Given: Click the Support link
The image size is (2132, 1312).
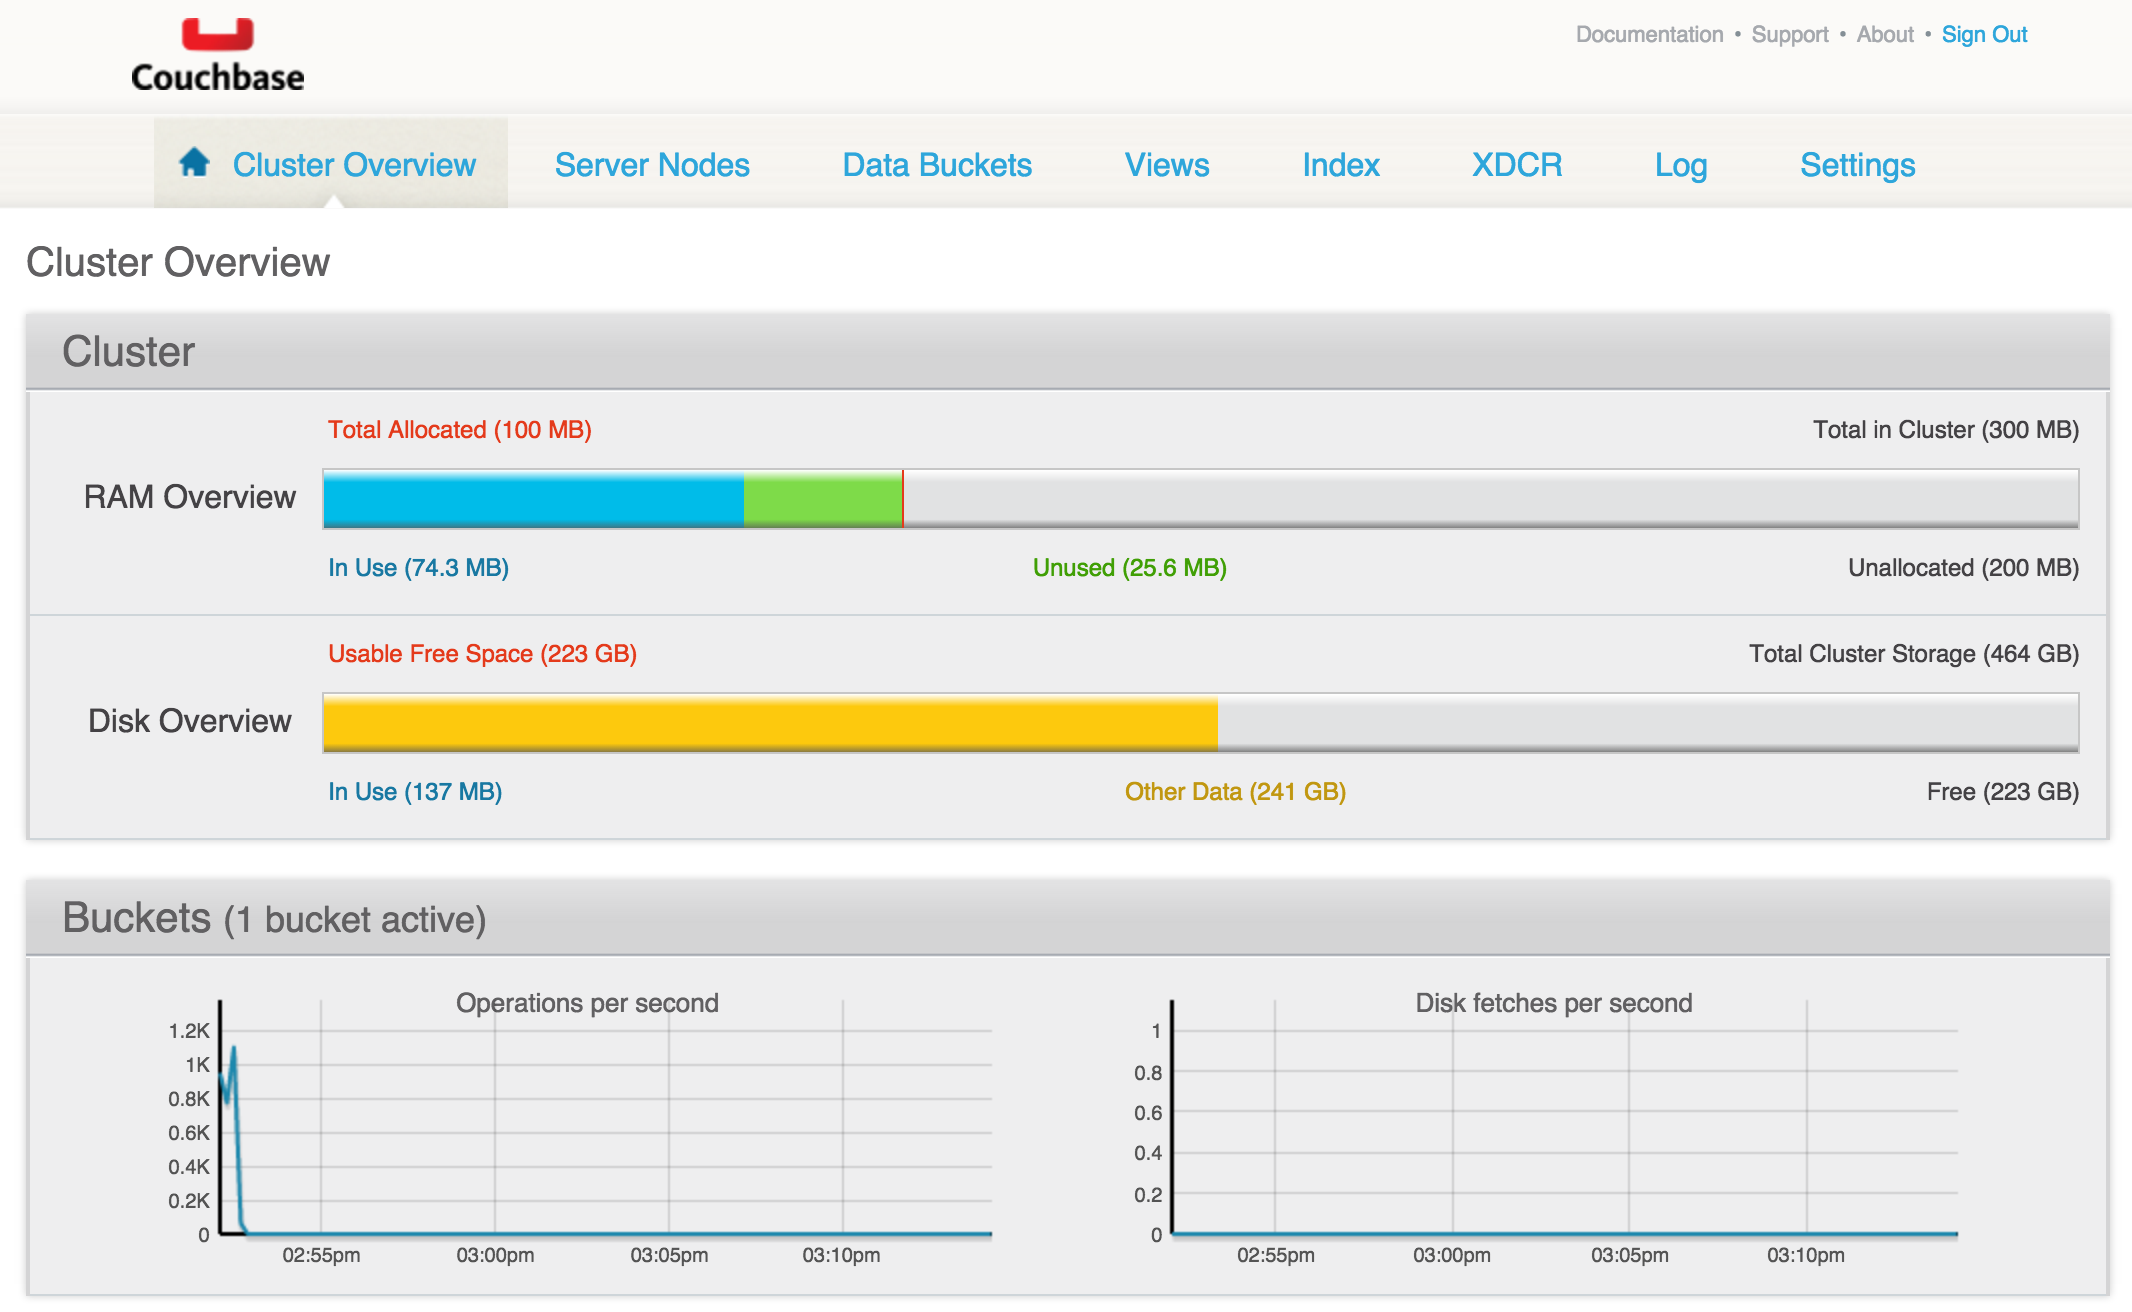Looking at the screenshot, I should [x=1790, y=33].
